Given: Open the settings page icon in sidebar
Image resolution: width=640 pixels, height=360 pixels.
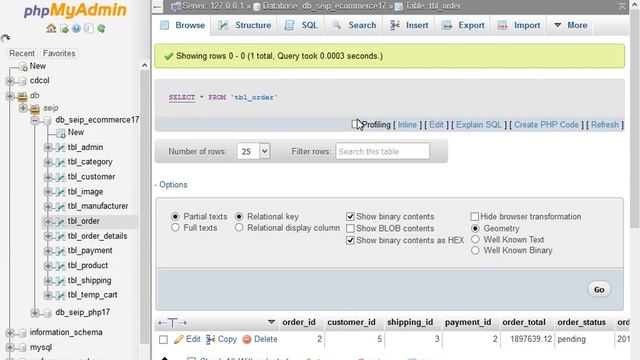Looking at the screenshot, I should (88, 29).
